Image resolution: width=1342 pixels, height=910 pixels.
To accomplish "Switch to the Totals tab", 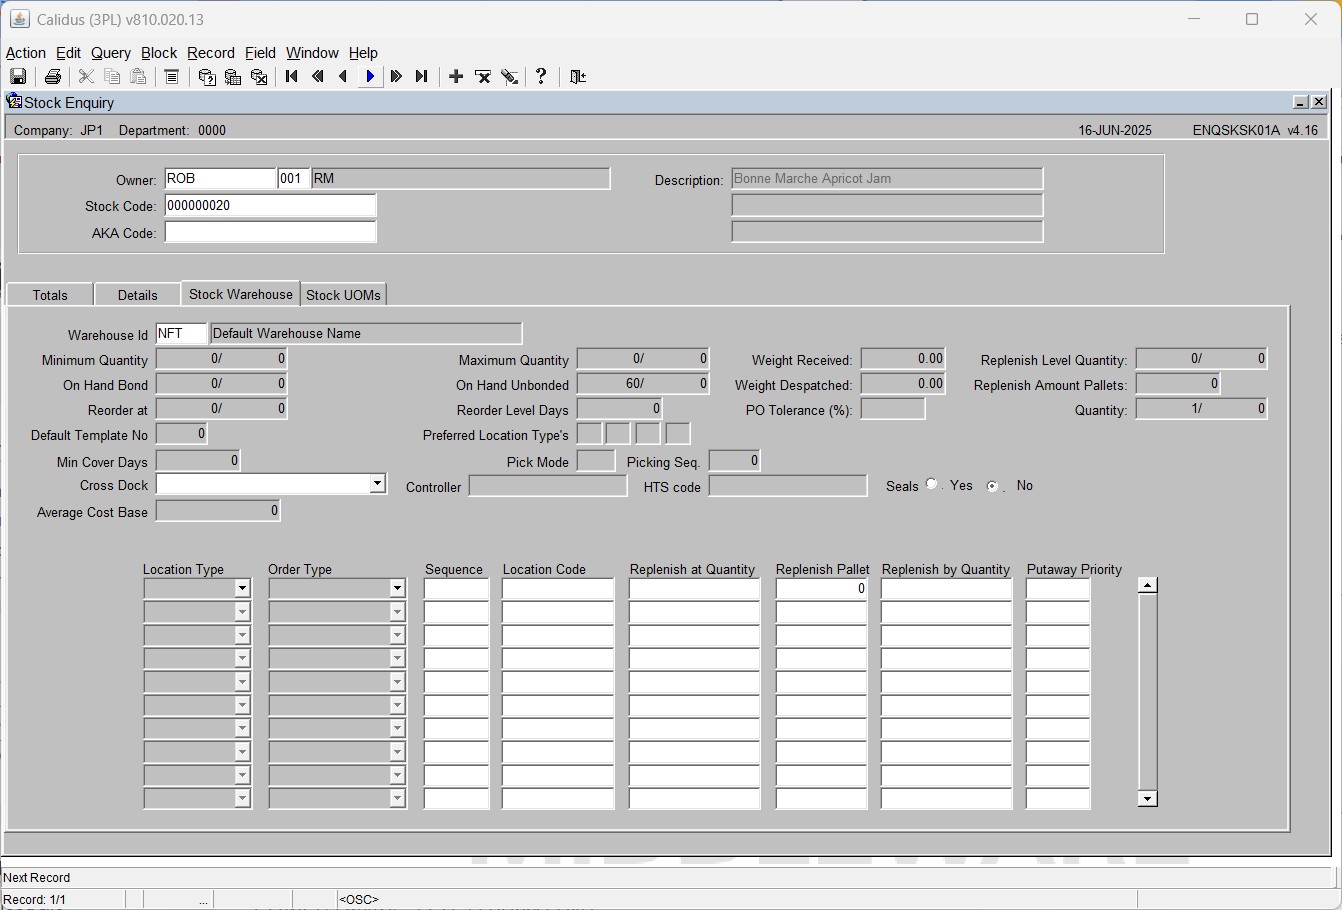I will [x=50, y=295].
